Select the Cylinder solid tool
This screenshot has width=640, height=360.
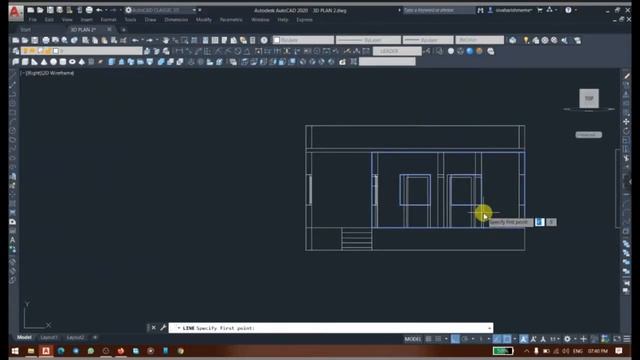coord(63,62)
